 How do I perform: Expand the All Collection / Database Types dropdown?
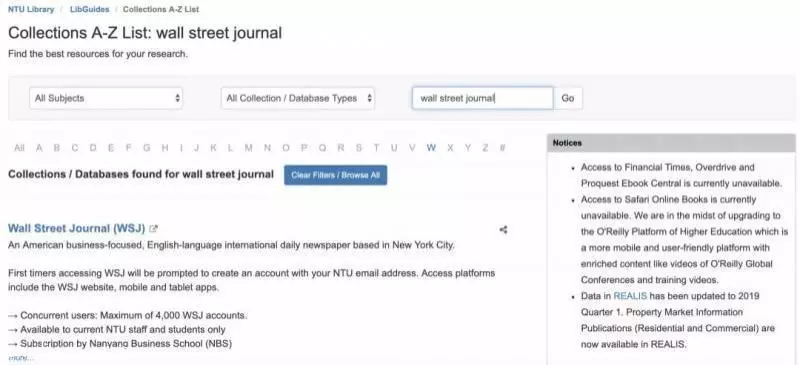(x=298, y=98)
